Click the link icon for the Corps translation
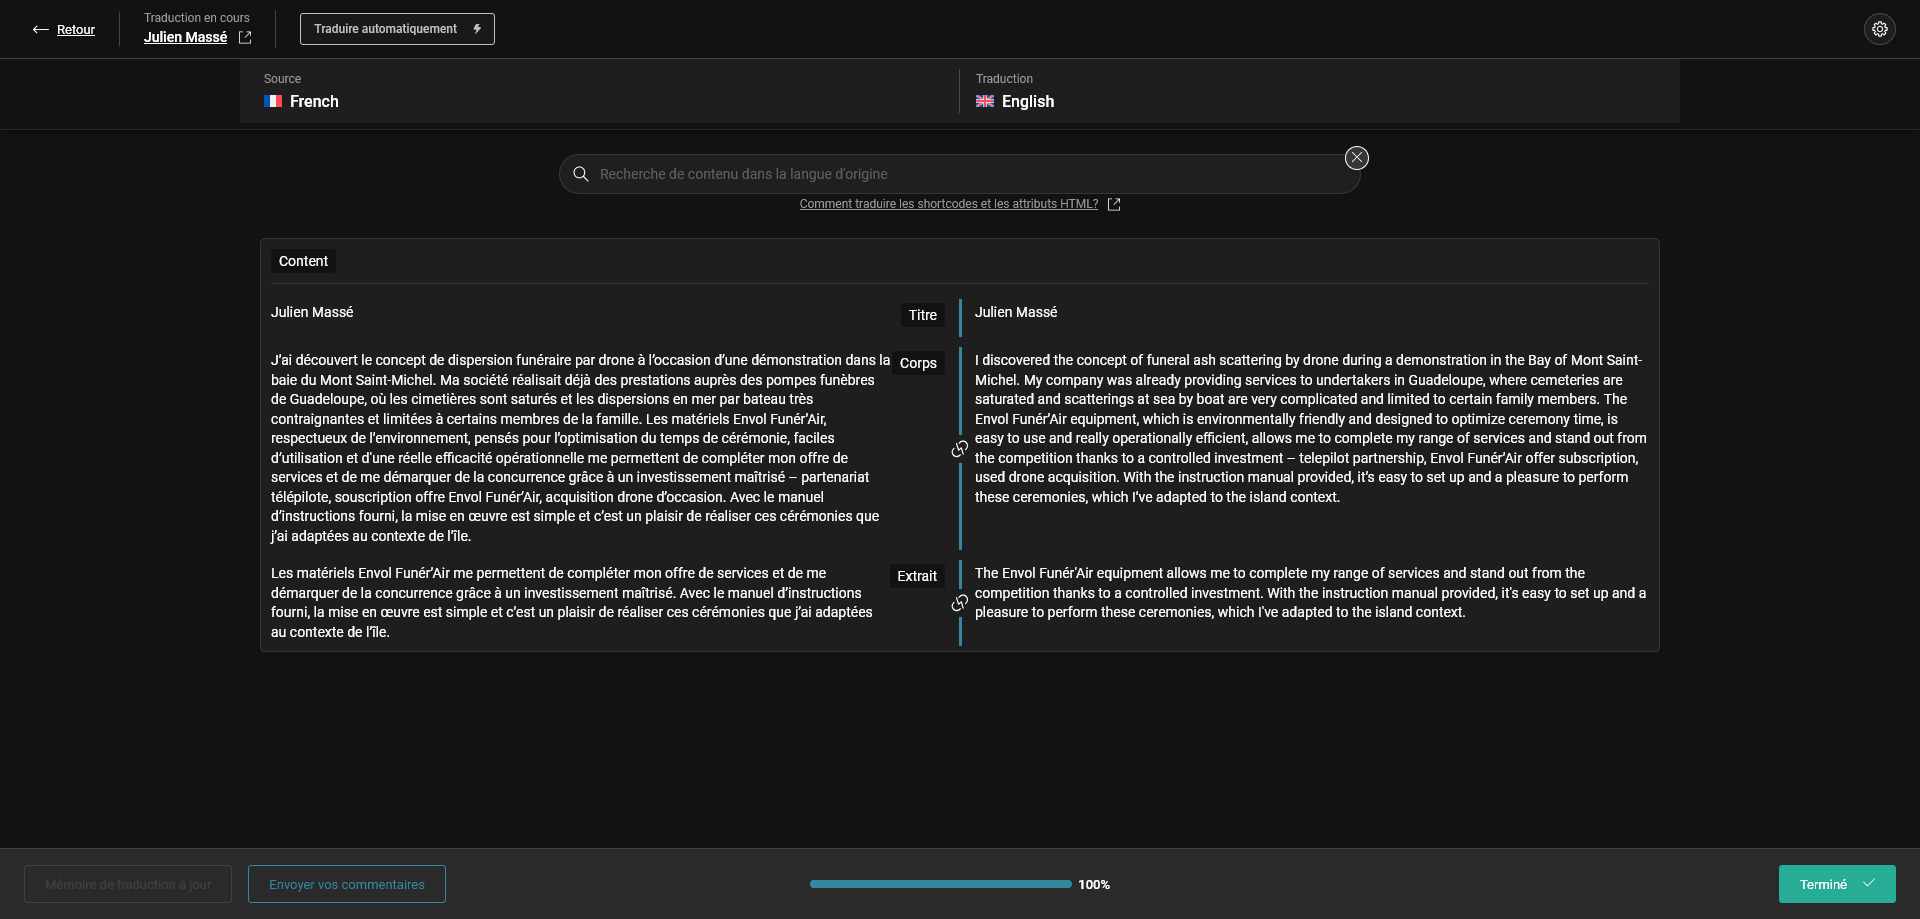This screenshot has width=1920, height=919. [959, 449]
